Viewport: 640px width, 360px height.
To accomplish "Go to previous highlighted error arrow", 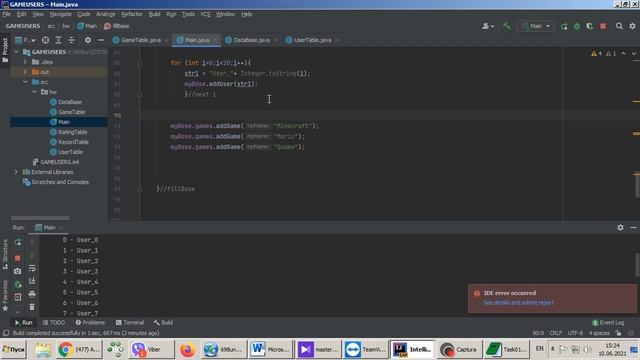I will 623,53.
